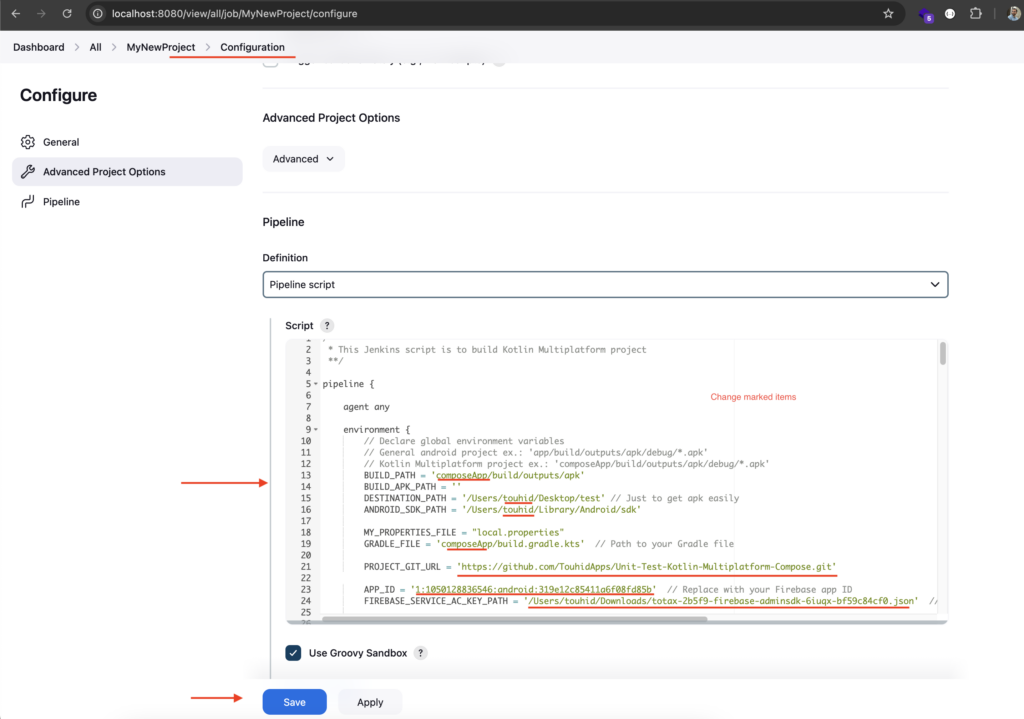Click the Configuration breadcrumb

(x=252, y=47)
